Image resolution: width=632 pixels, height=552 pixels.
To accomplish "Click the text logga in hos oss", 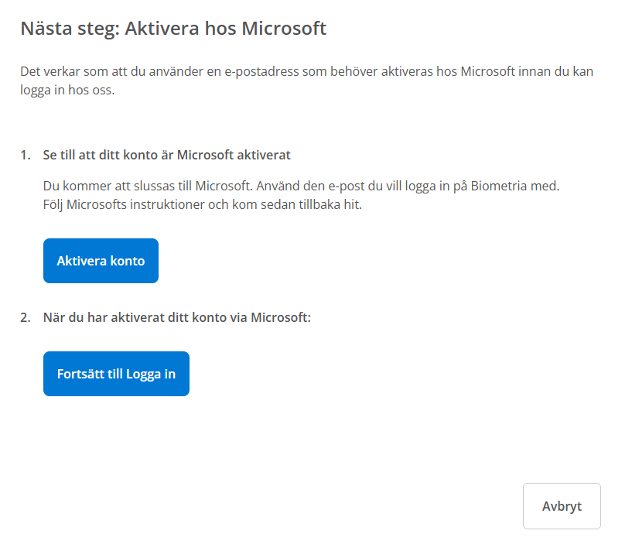I will pos(67,90).
